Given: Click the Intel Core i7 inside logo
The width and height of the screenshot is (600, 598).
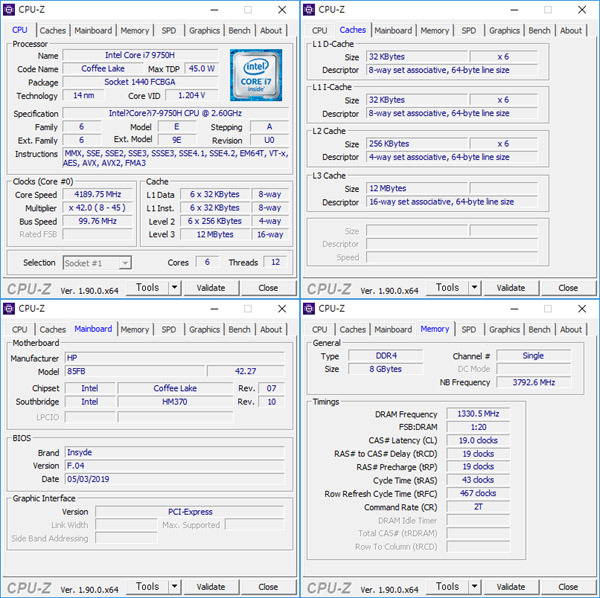Looking at the screenshot, I should (x=256, y=75).
